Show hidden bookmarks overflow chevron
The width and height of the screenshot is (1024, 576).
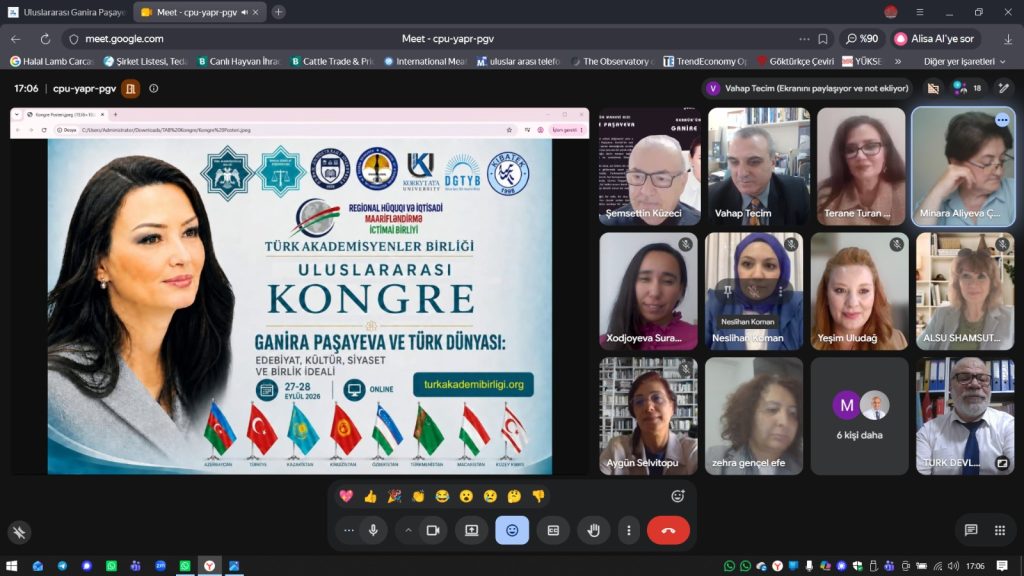(898, 61)
